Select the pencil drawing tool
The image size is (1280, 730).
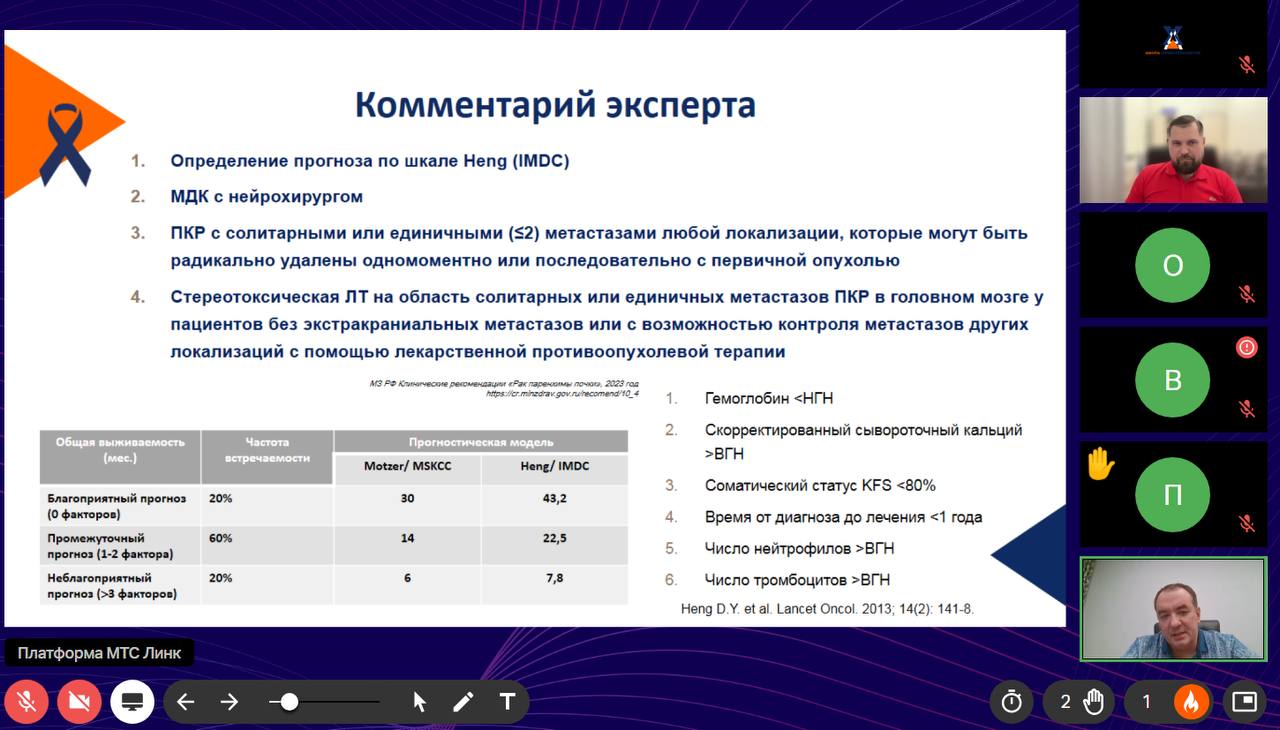click(463, 702)
